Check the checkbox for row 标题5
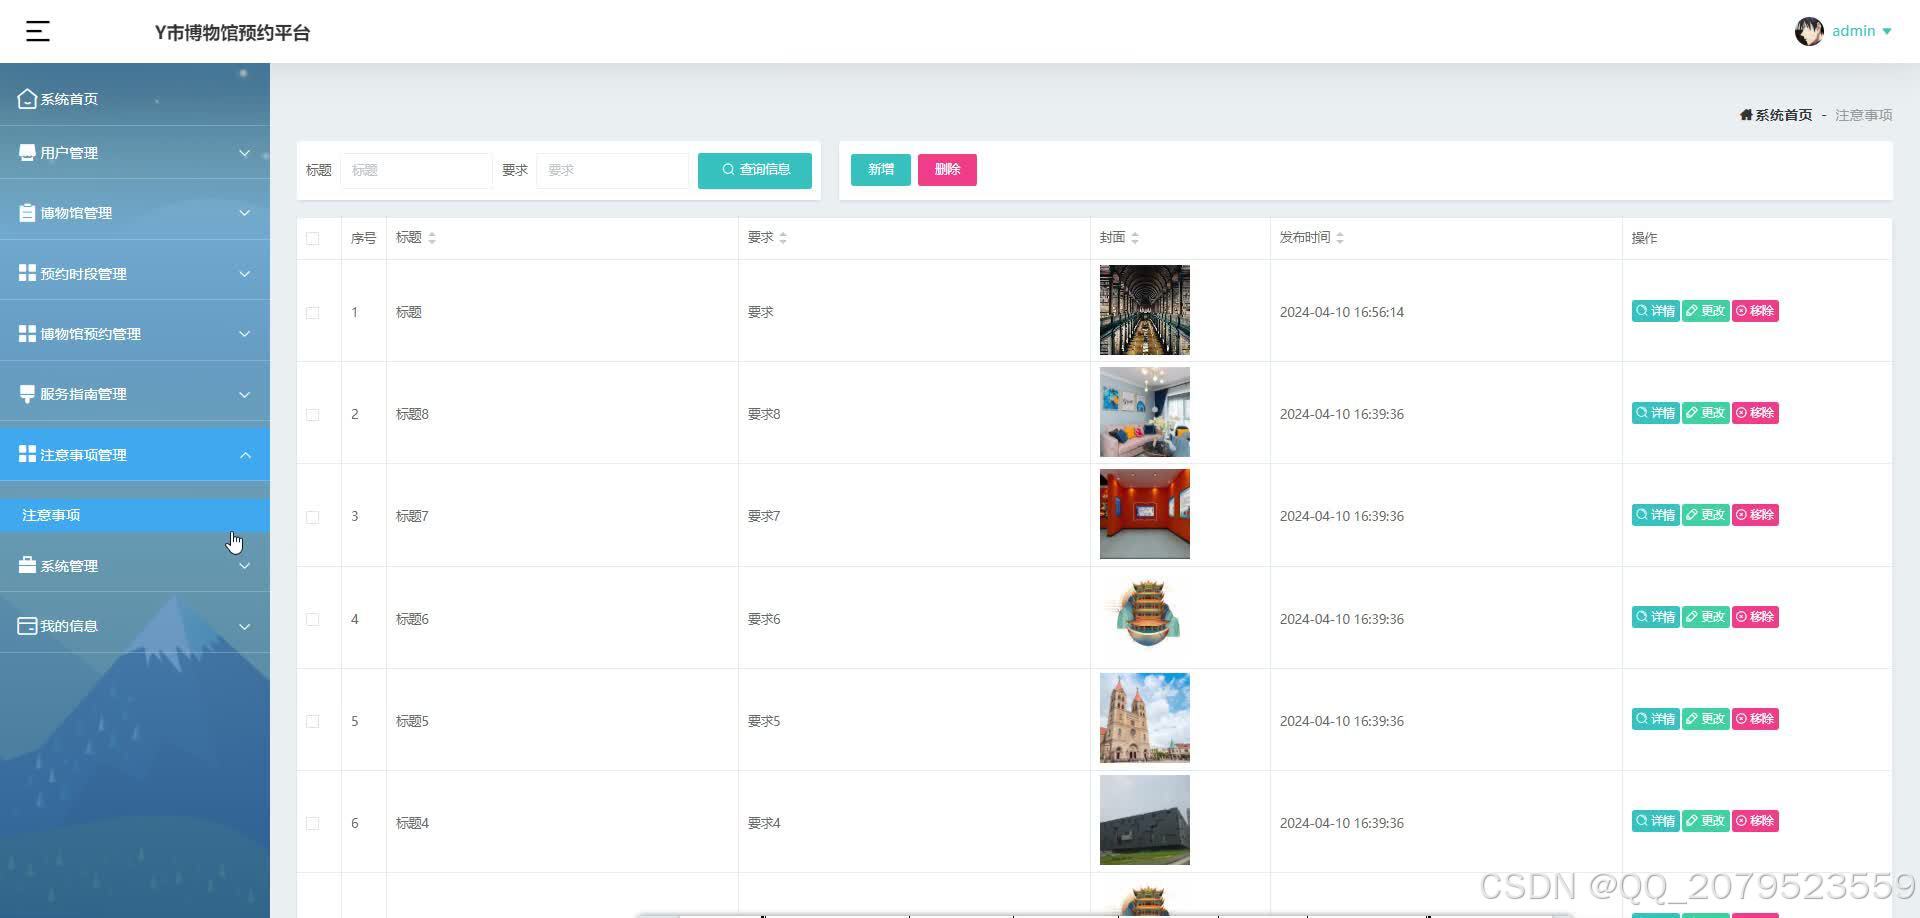The width and height of the screenshot is (1920, 918). coord(313,721)
